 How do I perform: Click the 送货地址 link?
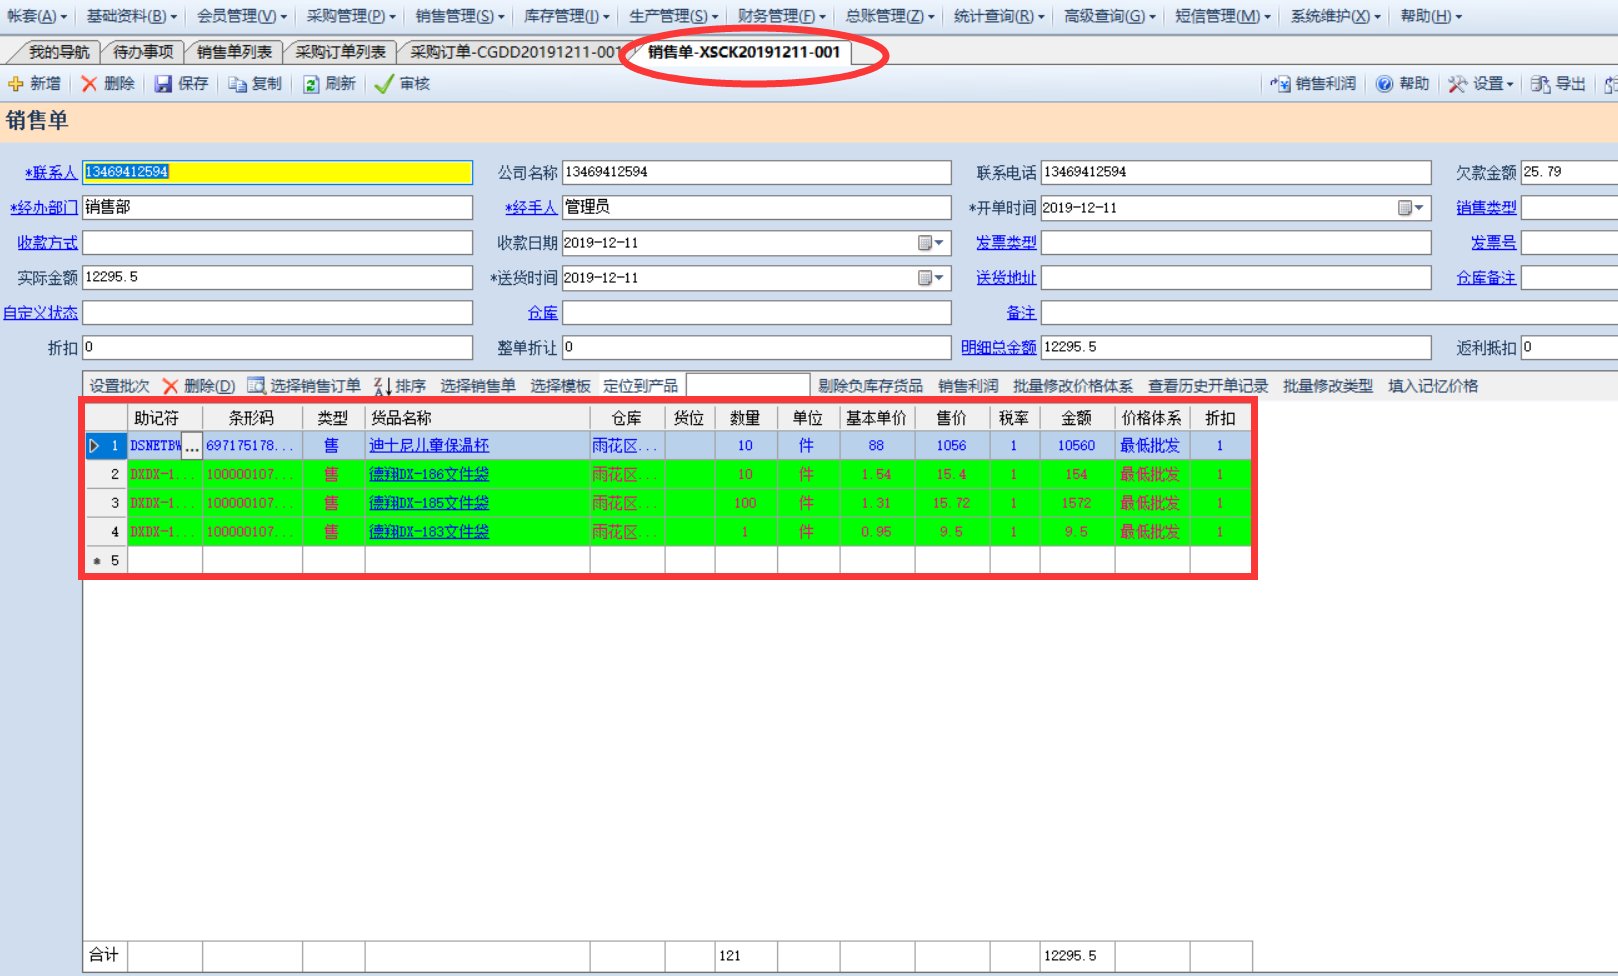tap(1006, 278)
